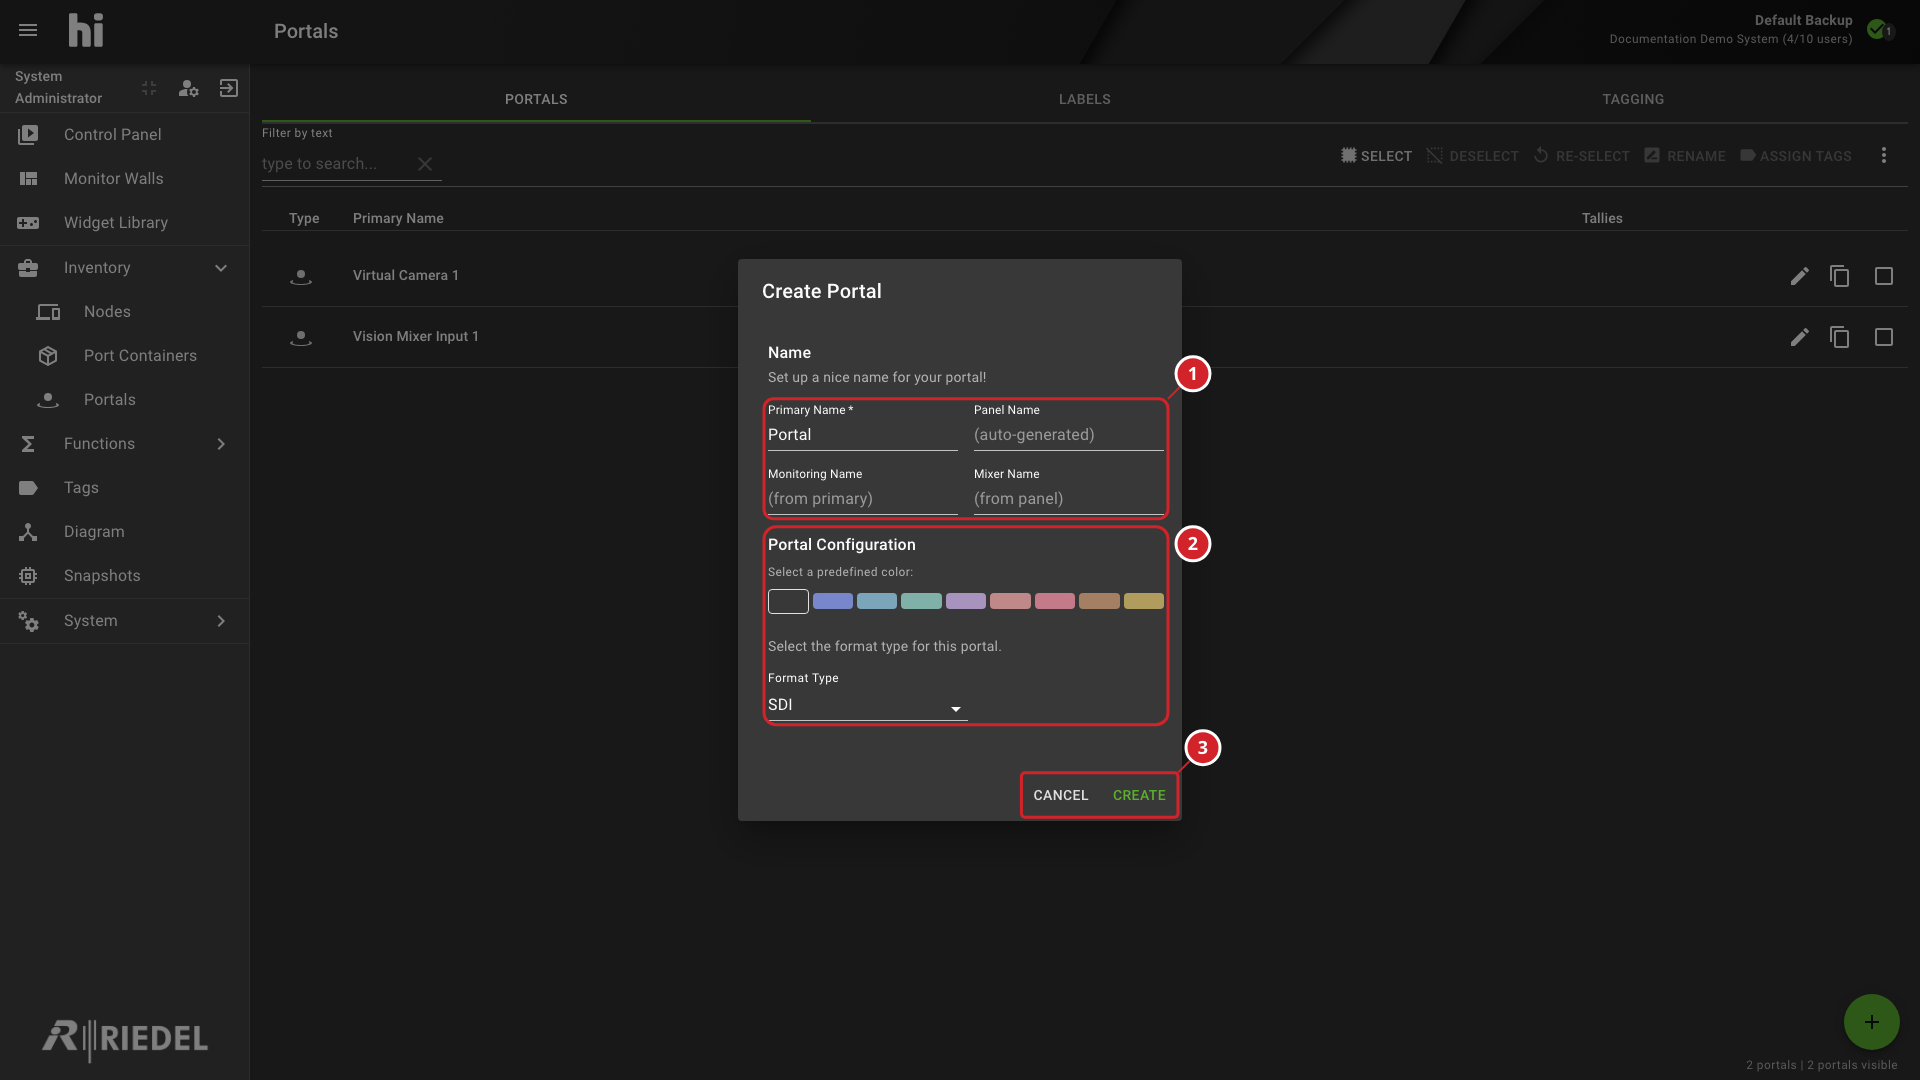Expand the System submenu chevron
The height and width of the screenshot is (1080, 1920).
[221, 621]
